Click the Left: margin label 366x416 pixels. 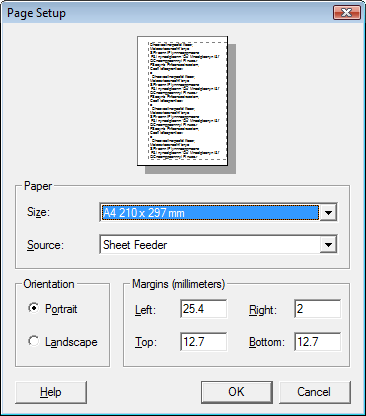145,310
